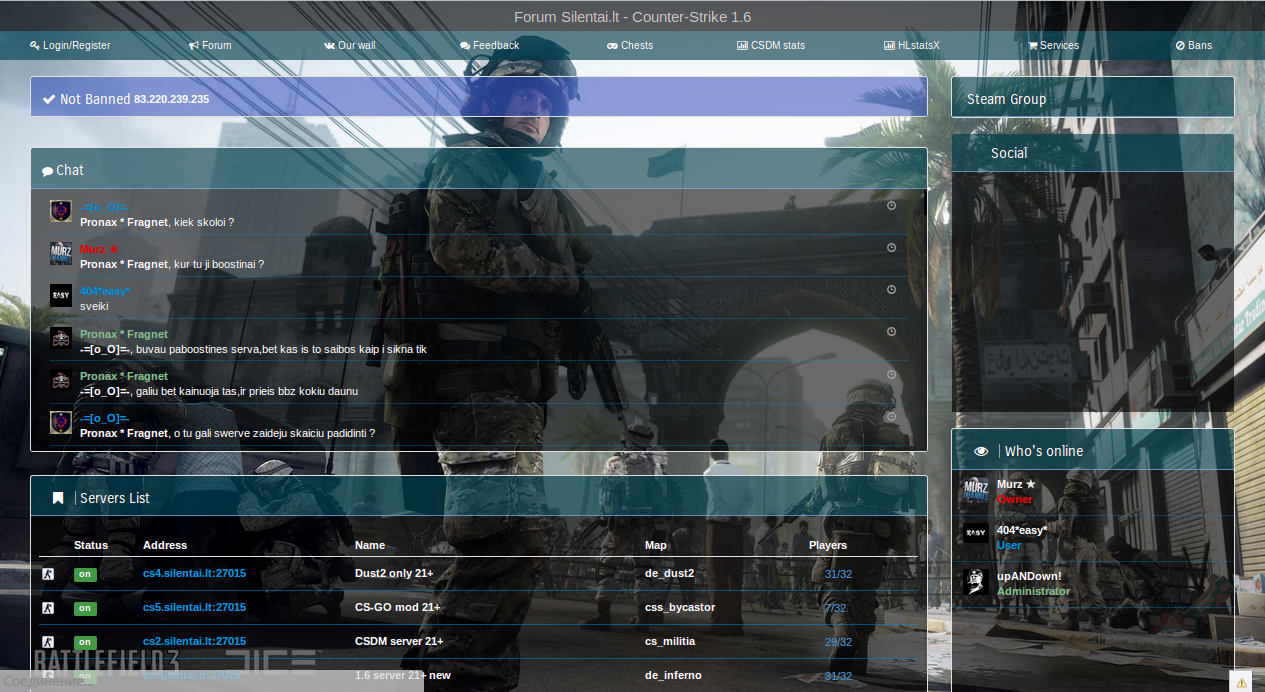Go to the Forum nav link
Image resolution: width=1265 pixels, height=692 pixels.
tap(210, 45)
